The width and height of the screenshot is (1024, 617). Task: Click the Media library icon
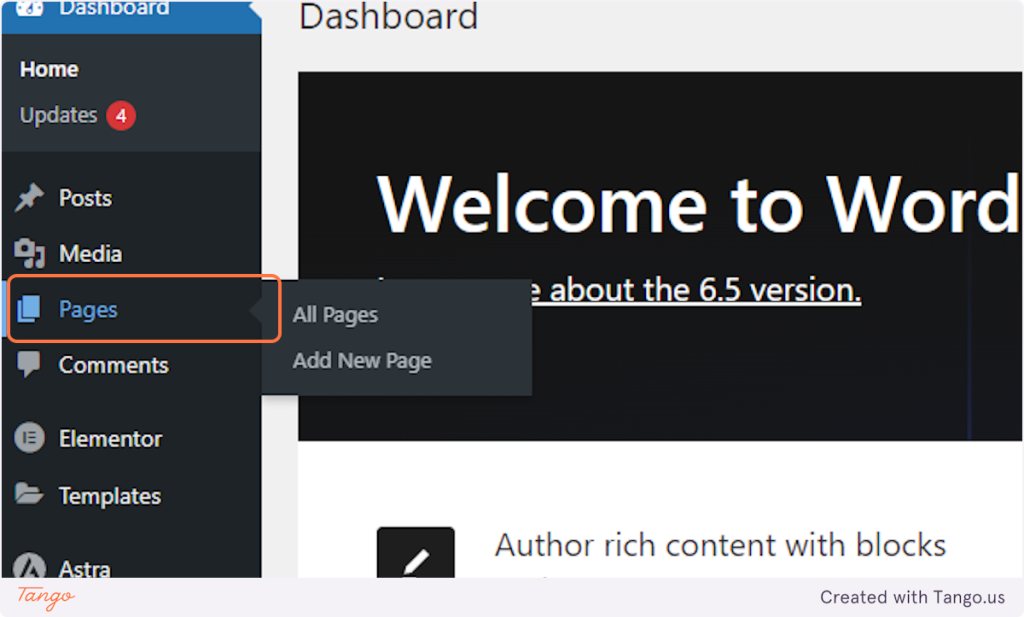pos(29,253)
